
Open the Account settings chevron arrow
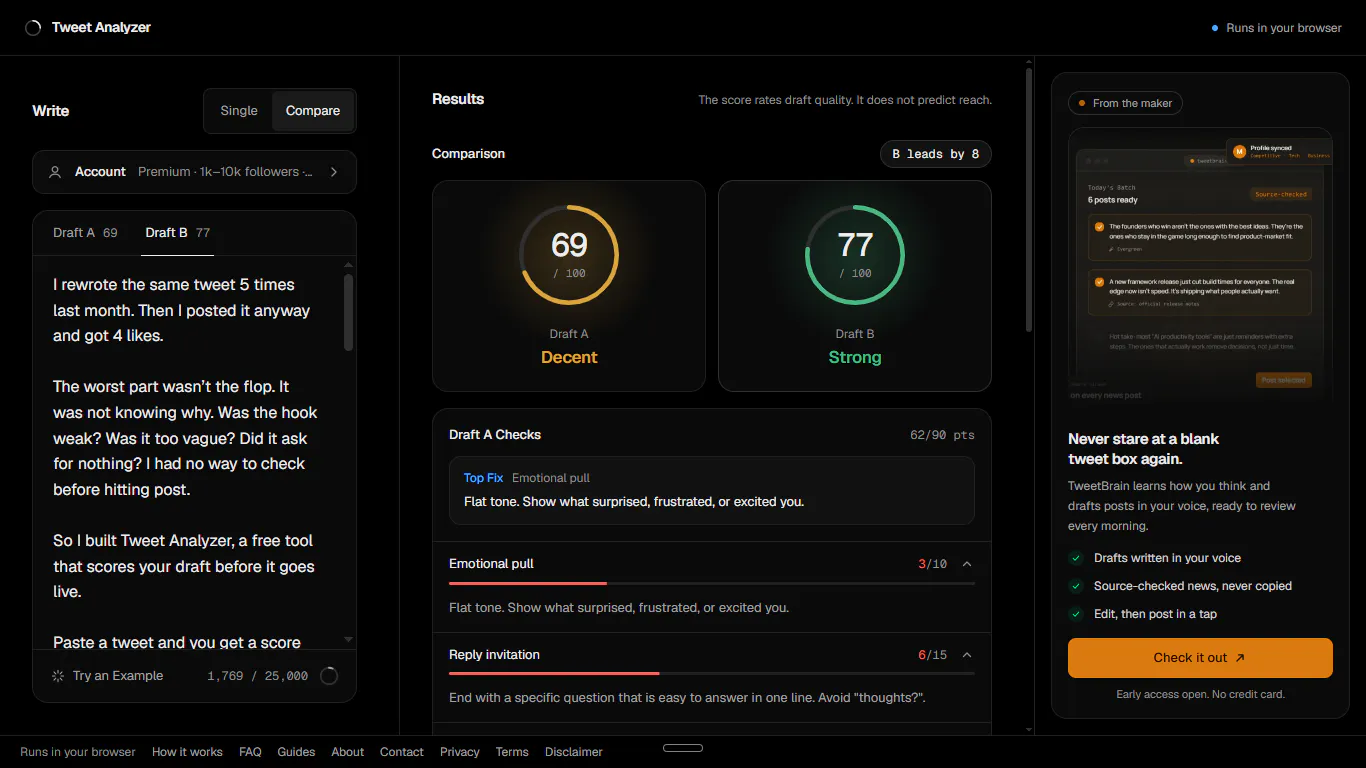click(x=334, y=172)
